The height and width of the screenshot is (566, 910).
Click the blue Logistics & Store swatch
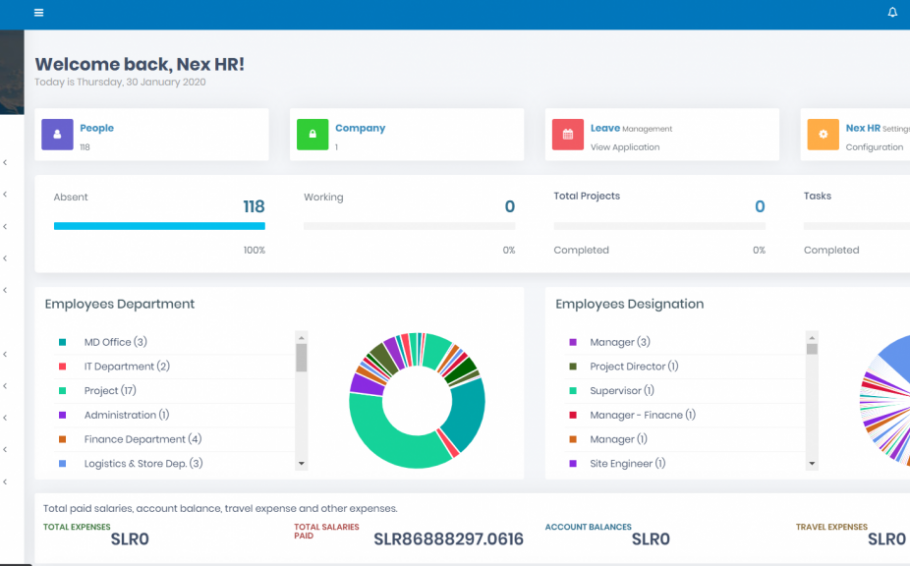tap(62, 464)
